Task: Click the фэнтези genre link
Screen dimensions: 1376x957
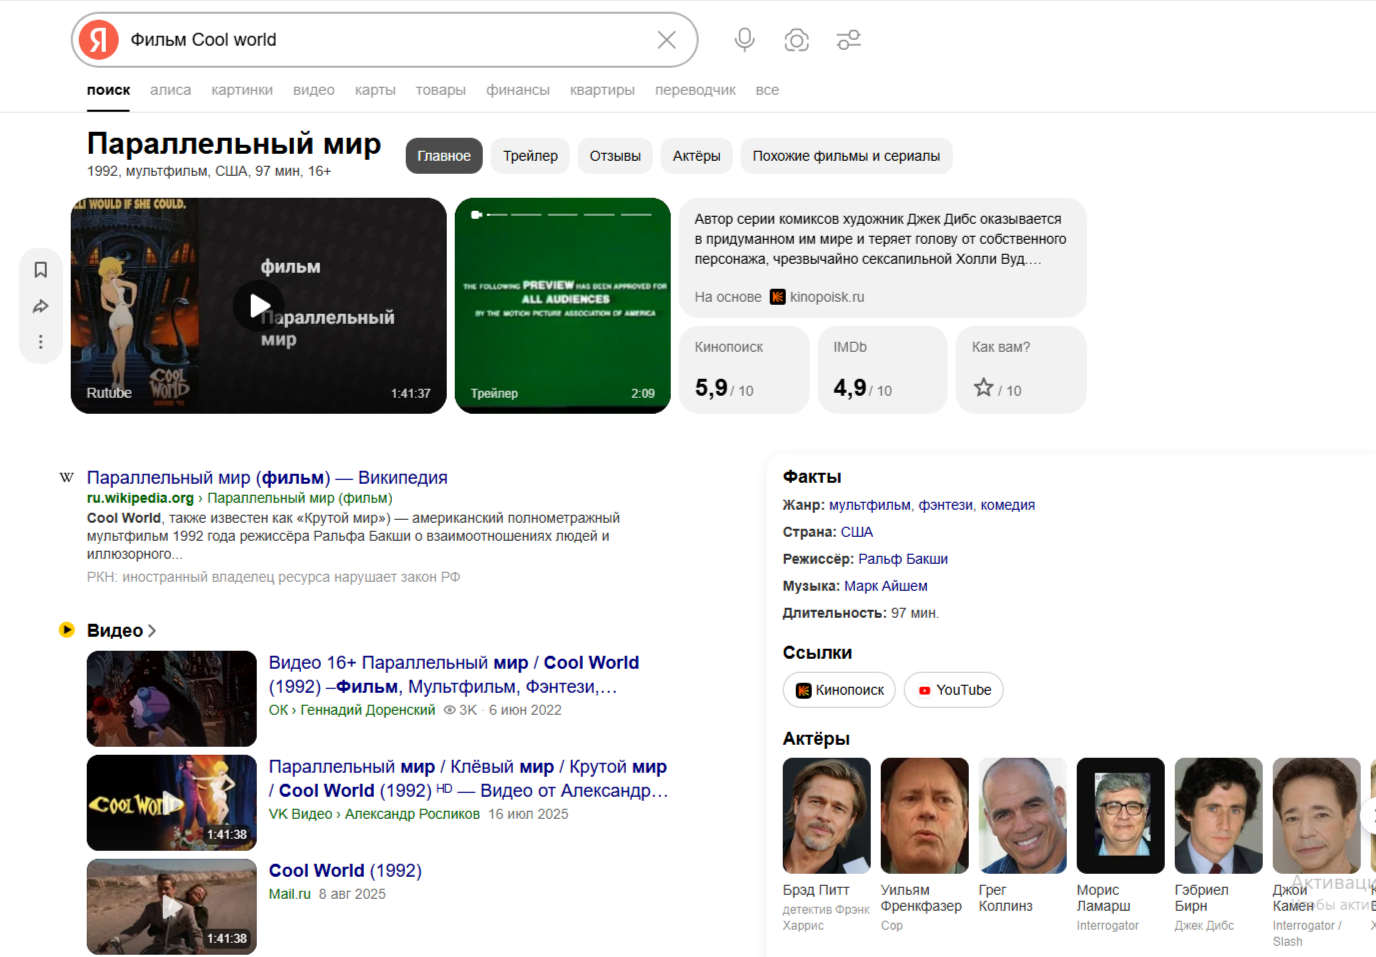Action: [x=946, y=505]
